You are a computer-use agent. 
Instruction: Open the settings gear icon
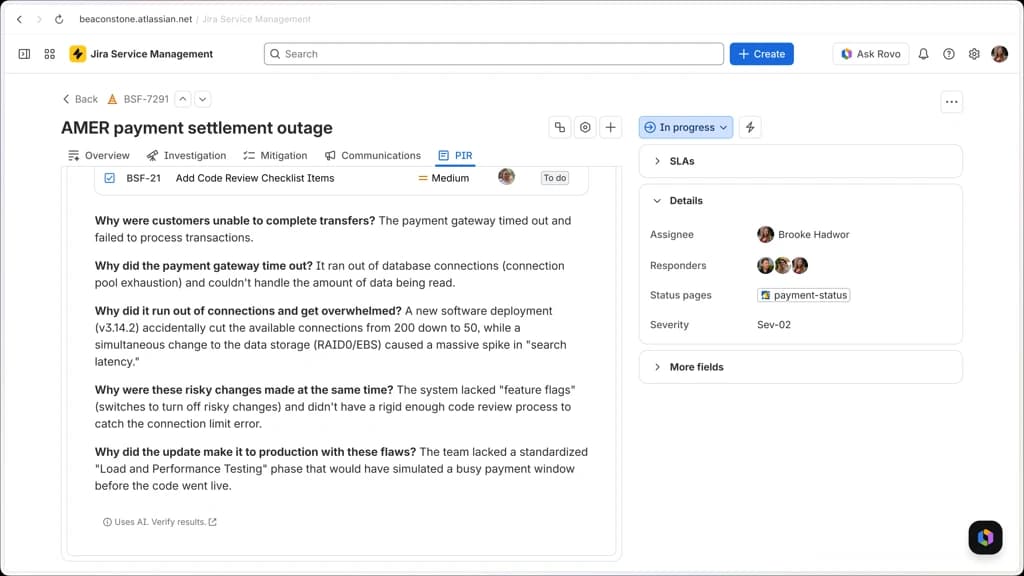point(974,54)
